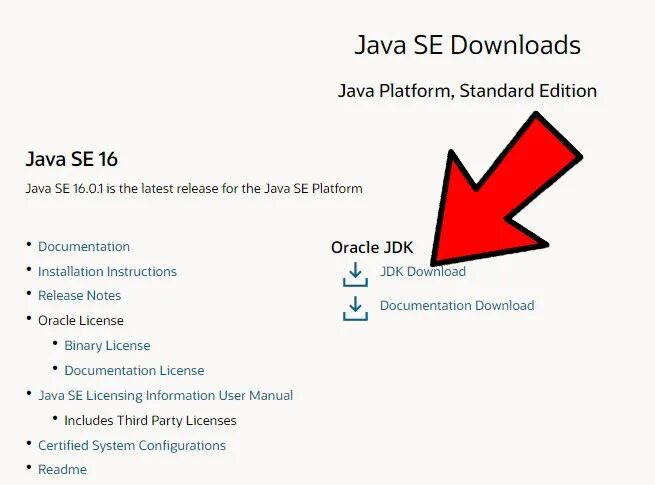This screenshot has height=485, width=655.
Task: Click the Java Platform, Standard Edition subtitle
Action: click(x=467, y=91)
